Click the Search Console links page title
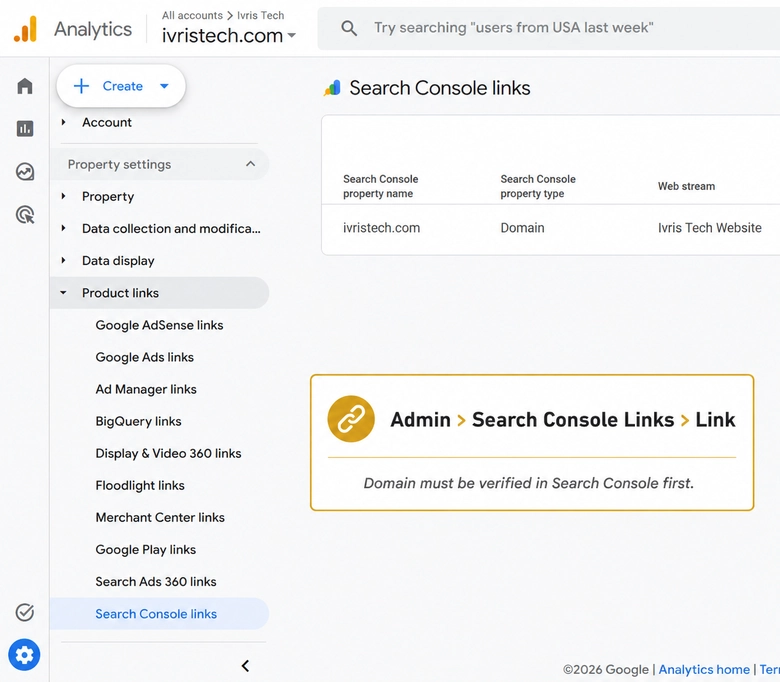This screenshot has width=780, height=682. (x=440, y=88)
